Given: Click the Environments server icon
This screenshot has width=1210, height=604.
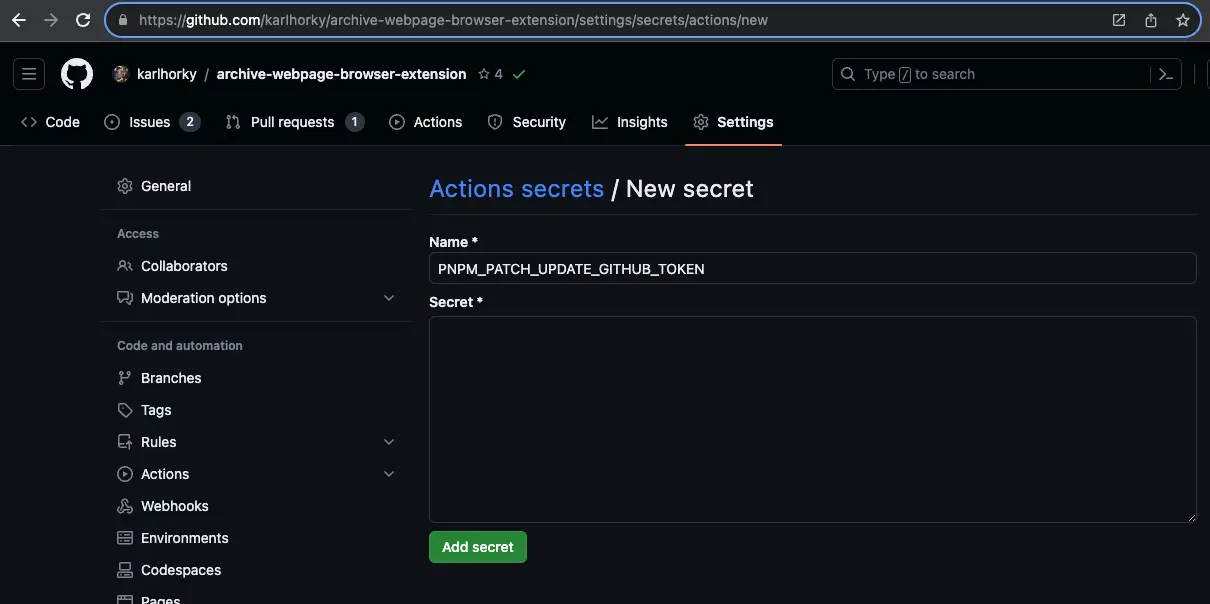Looking at the screenshot, I should (125, 538).
